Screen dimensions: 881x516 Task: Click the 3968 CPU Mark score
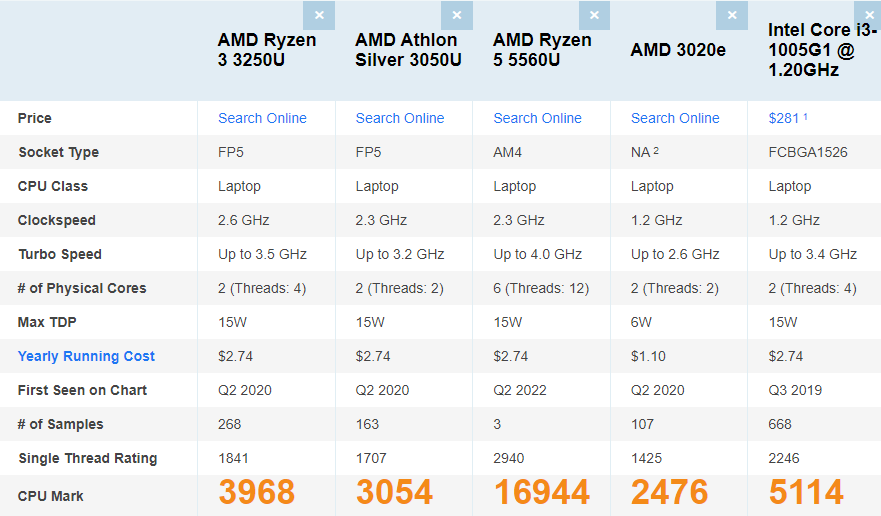click(x=257, y=493)
